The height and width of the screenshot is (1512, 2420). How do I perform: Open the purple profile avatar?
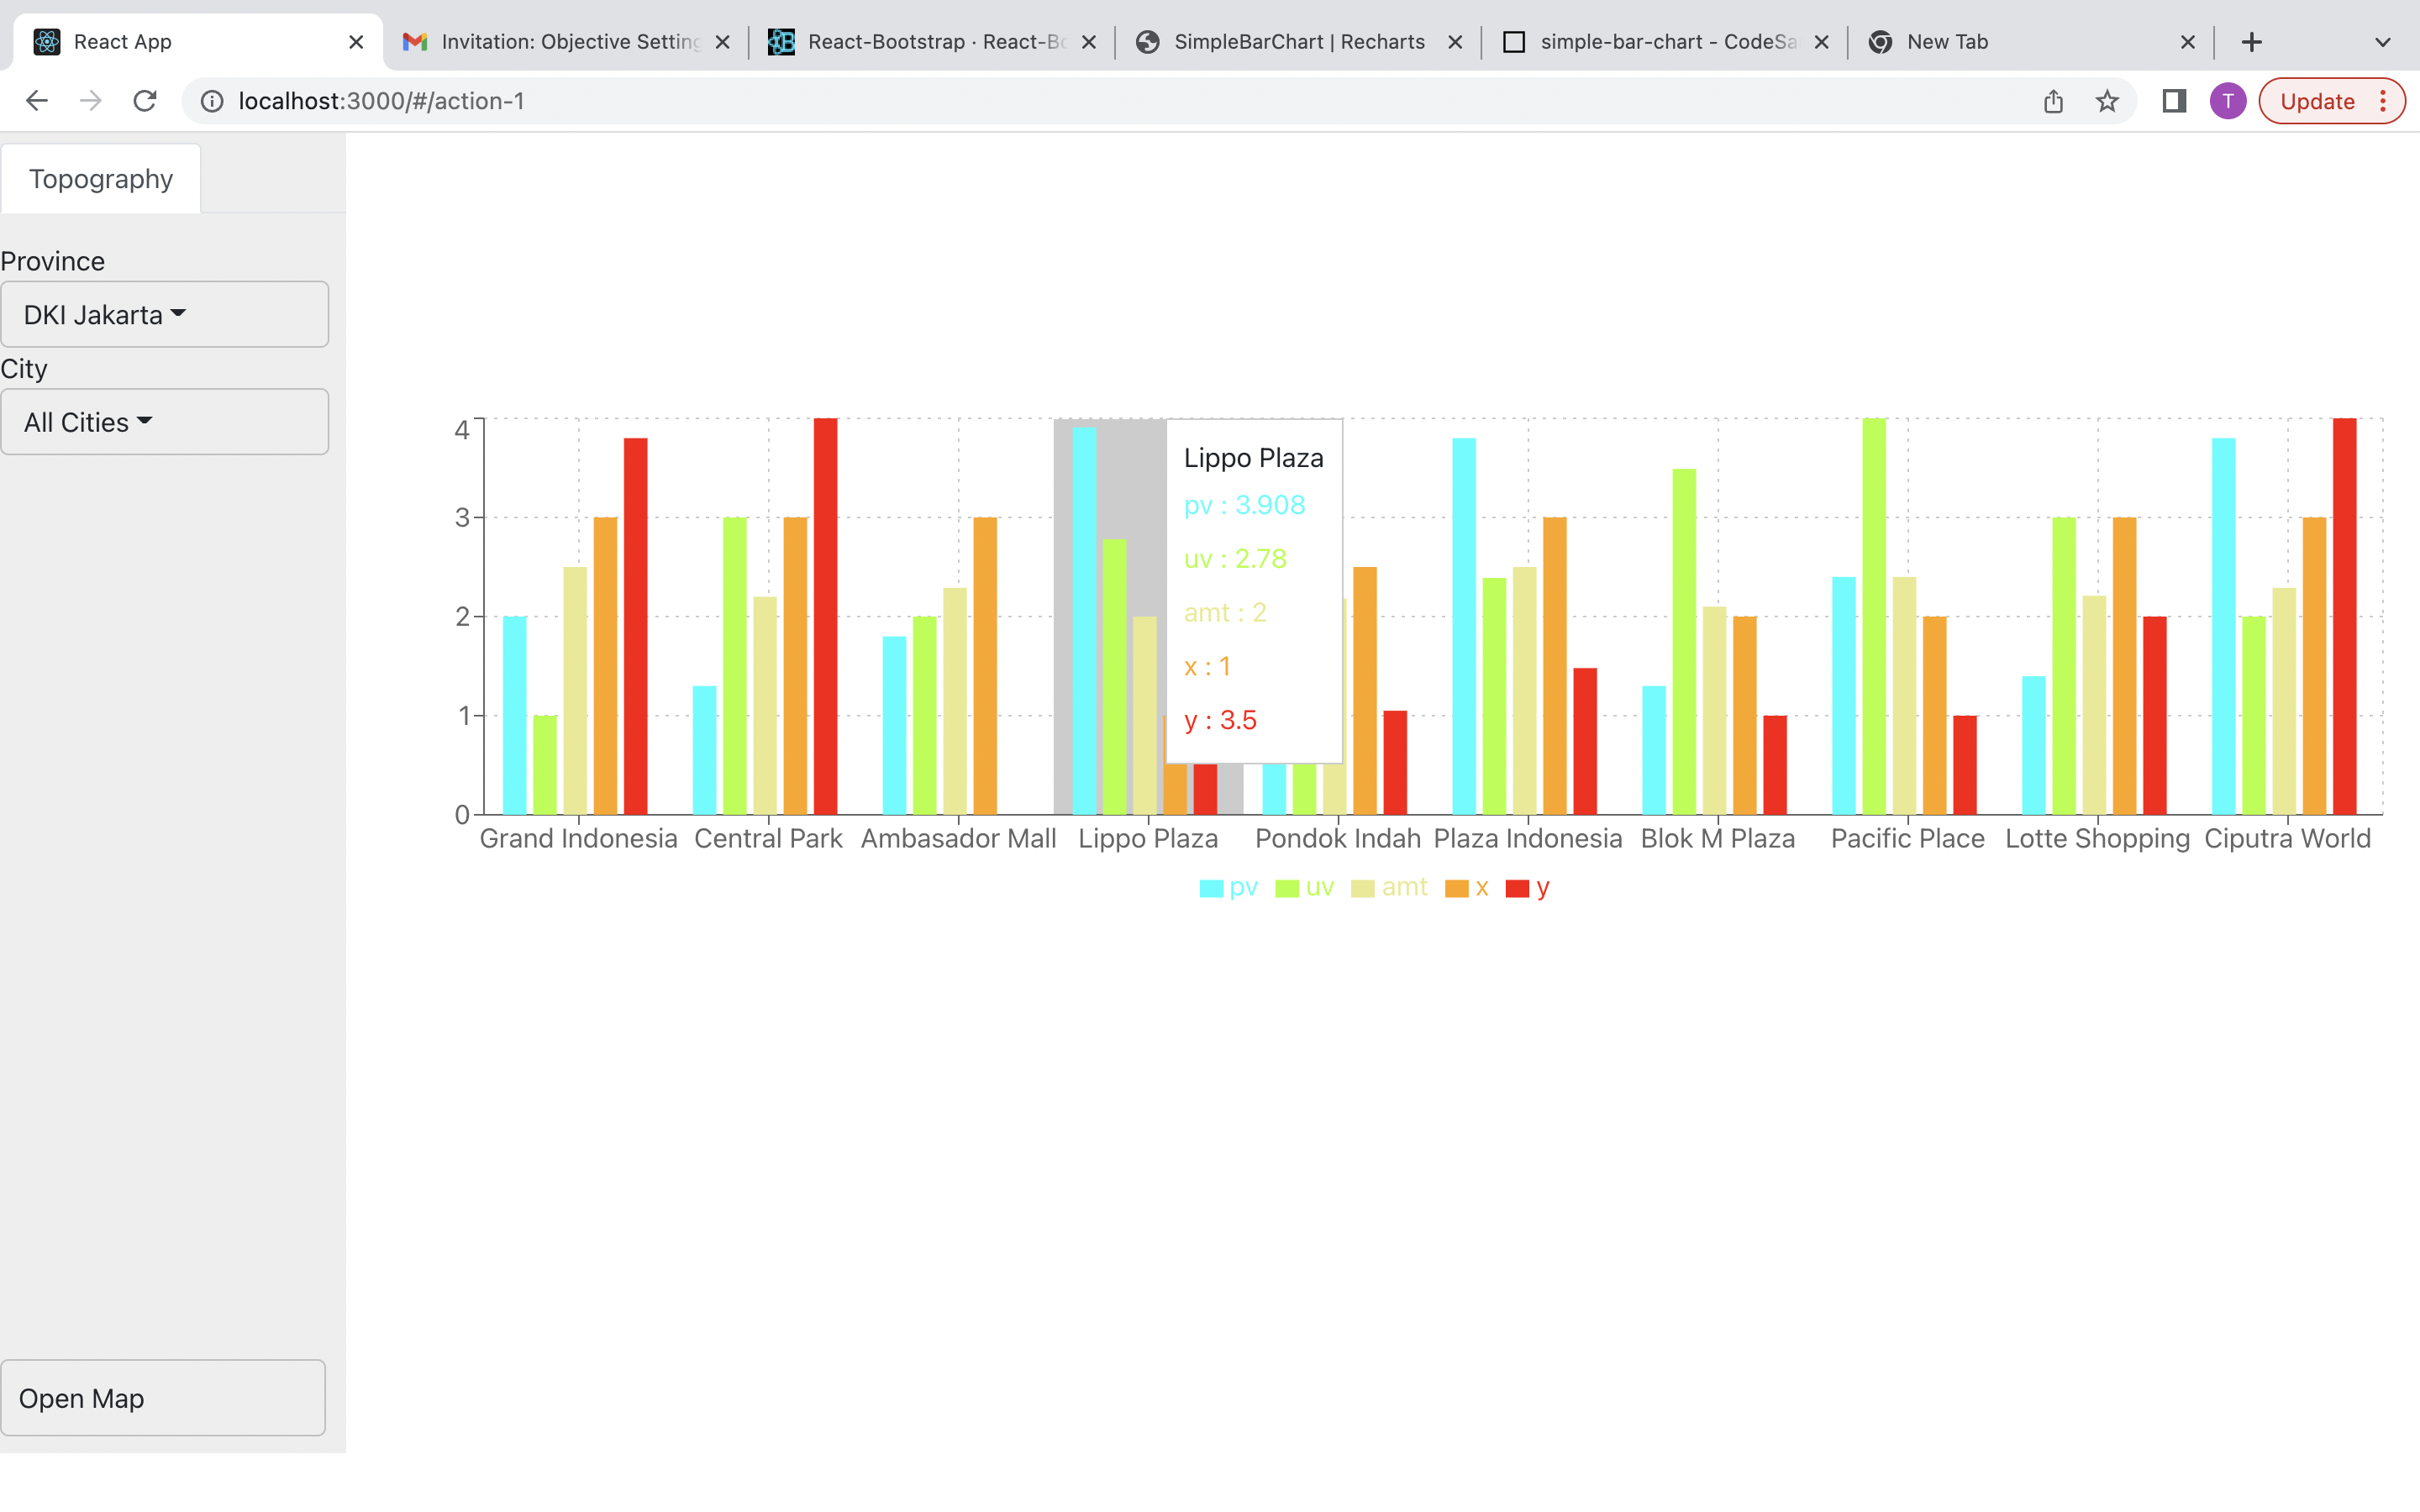[x=2227, y=101]
